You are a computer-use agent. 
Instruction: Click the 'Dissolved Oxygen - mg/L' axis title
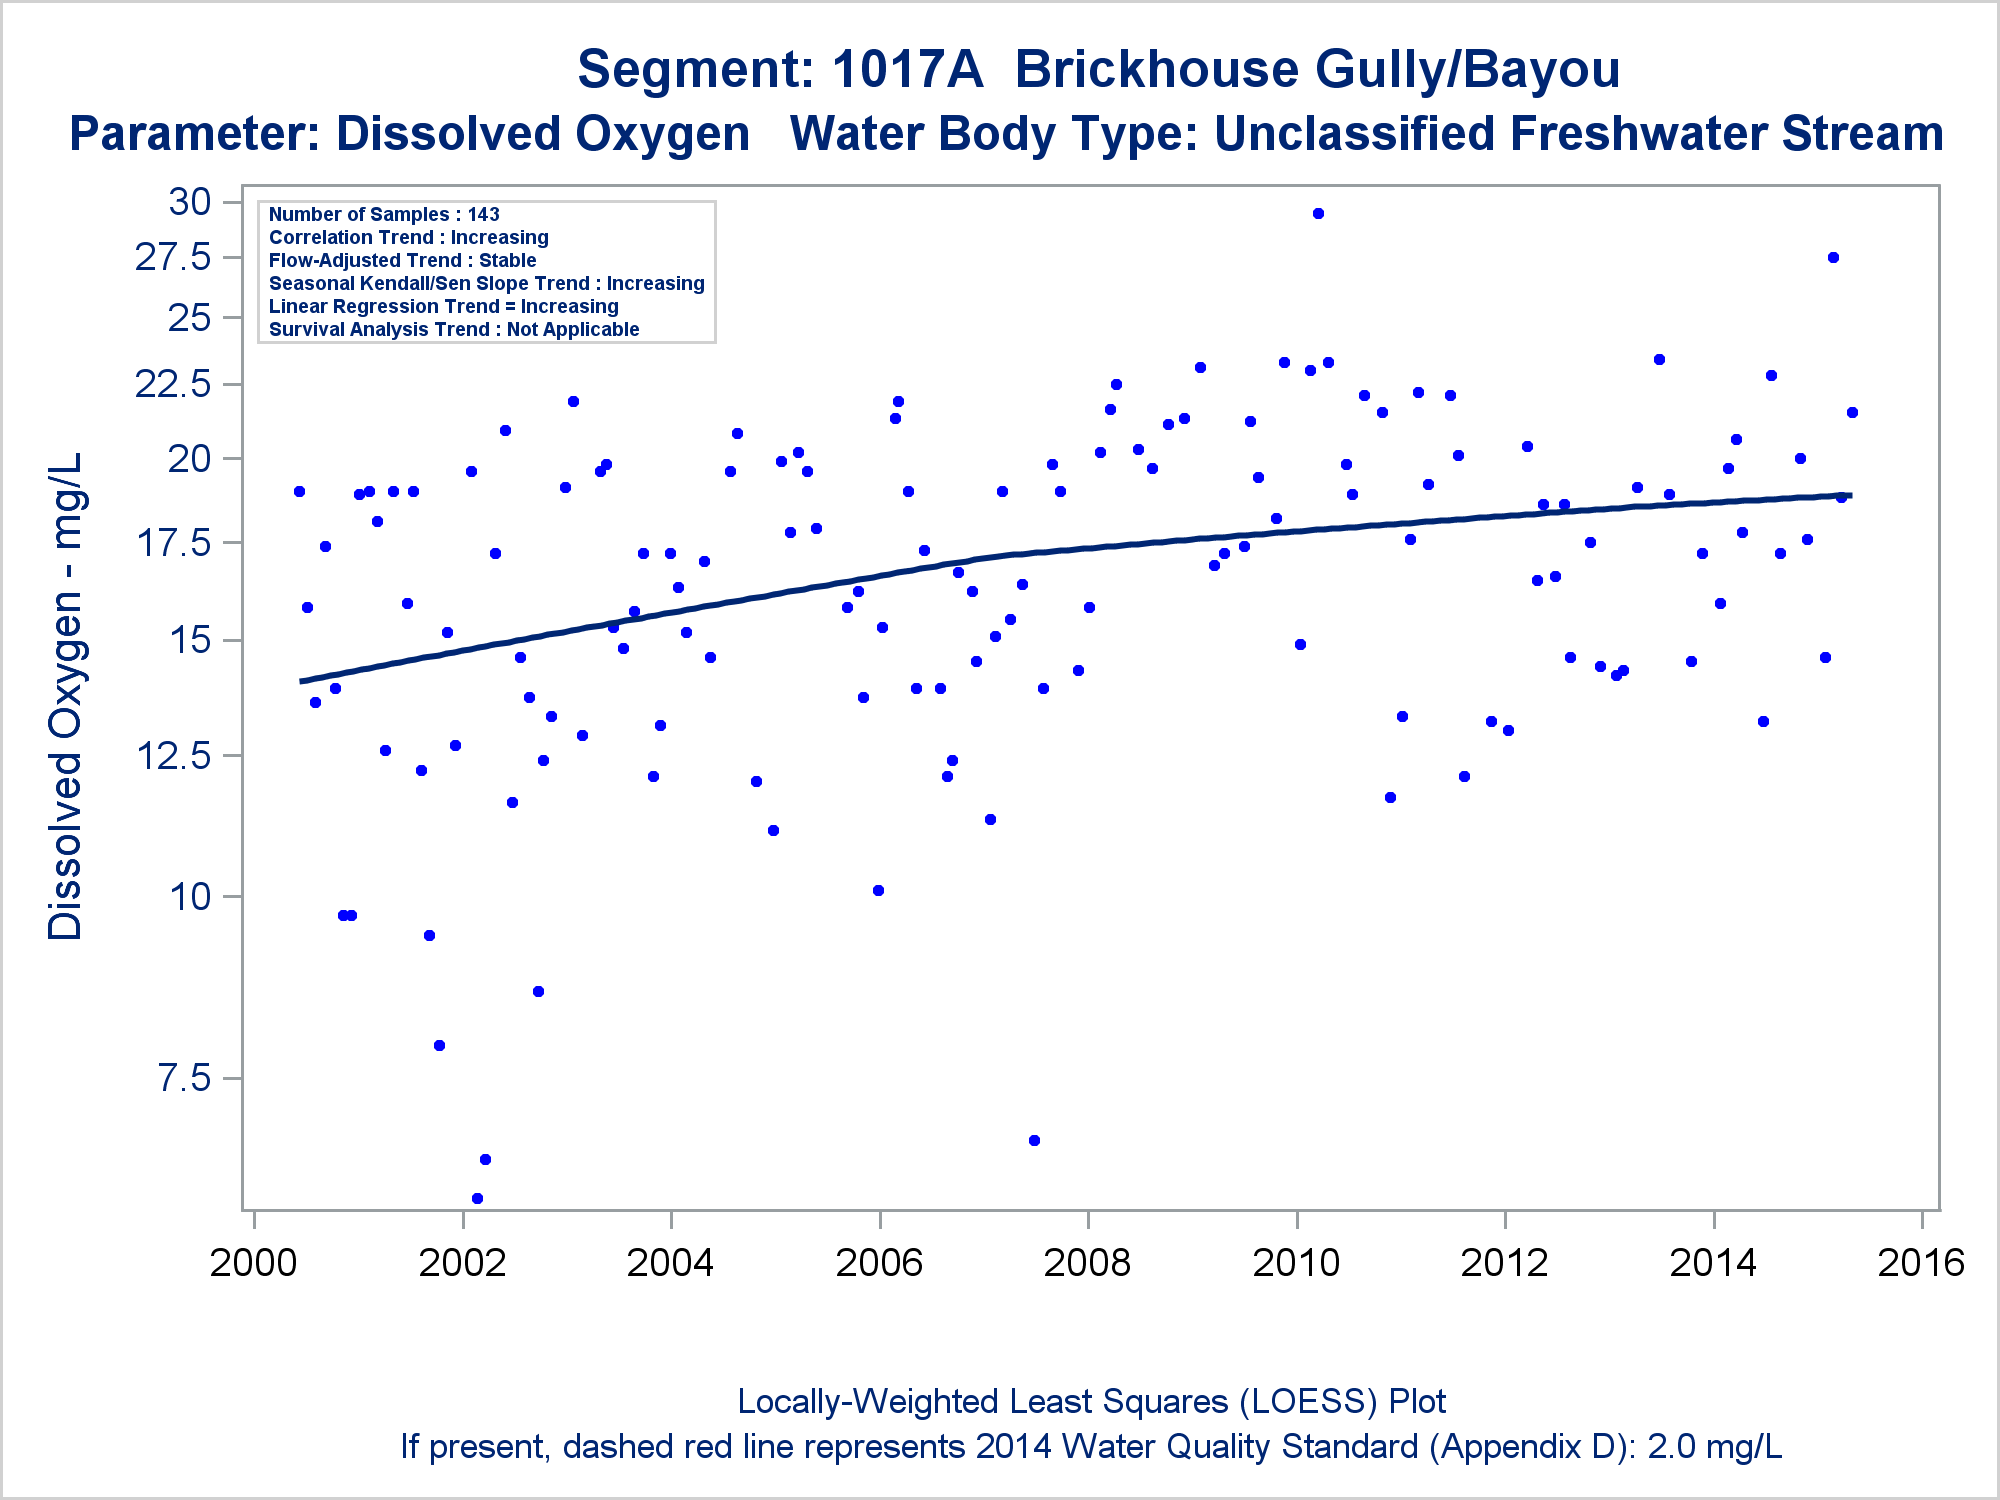(66, 696)
